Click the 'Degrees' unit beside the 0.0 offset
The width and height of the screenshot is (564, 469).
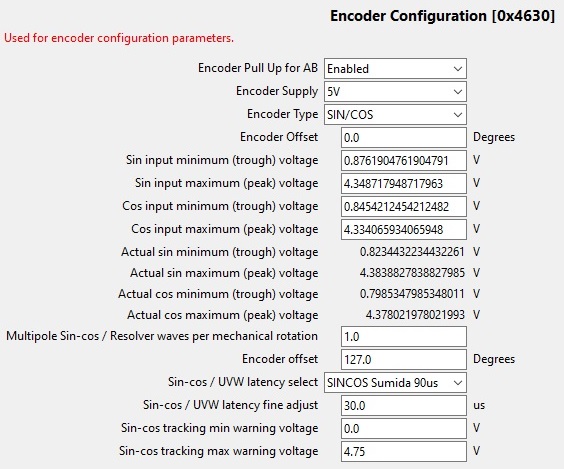pyautogui.click(x=494, y=137)
